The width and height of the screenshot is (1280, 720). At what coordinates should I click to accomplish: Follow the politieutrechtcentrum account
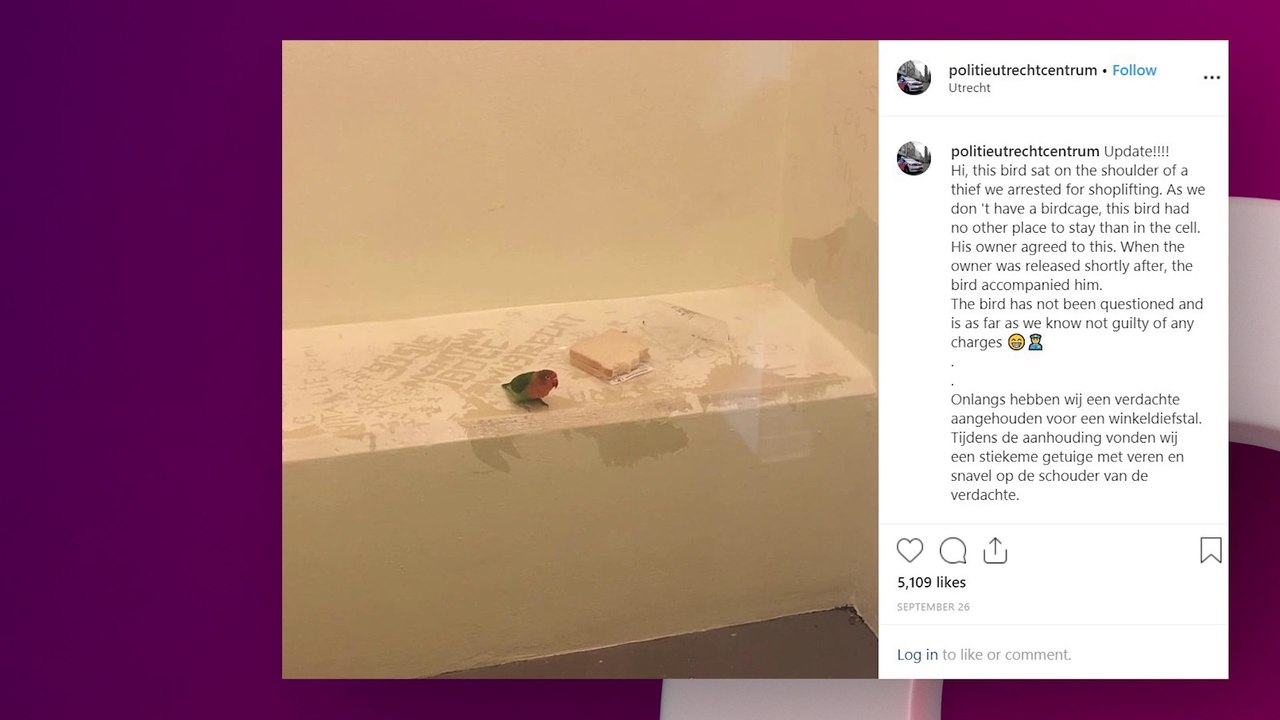pos(1134,70)
